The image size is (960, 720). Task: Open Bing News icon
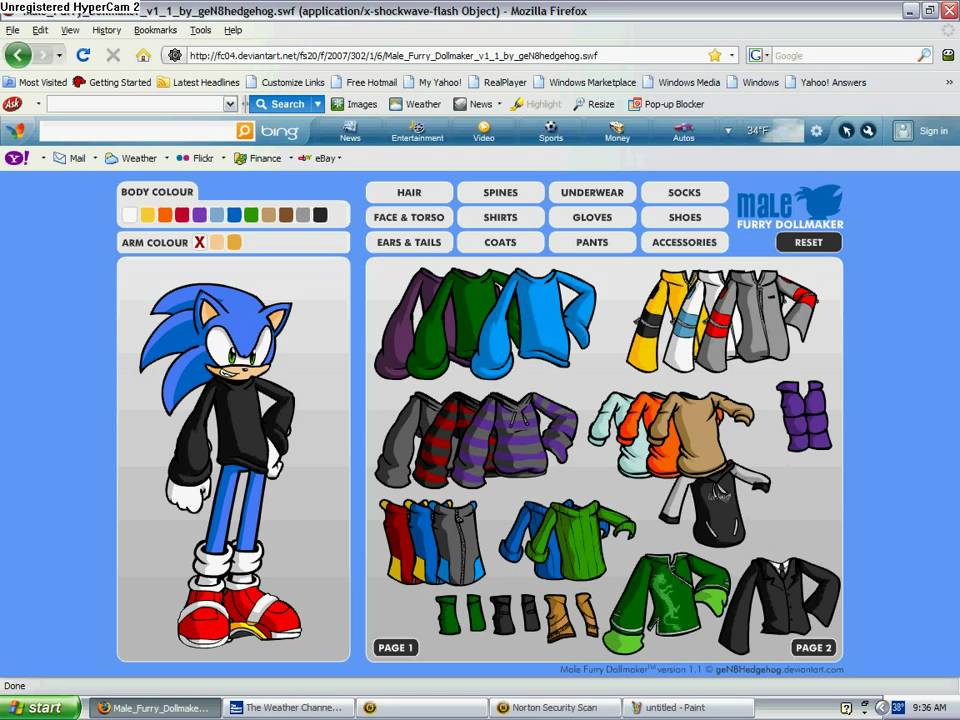click(350, 130)
